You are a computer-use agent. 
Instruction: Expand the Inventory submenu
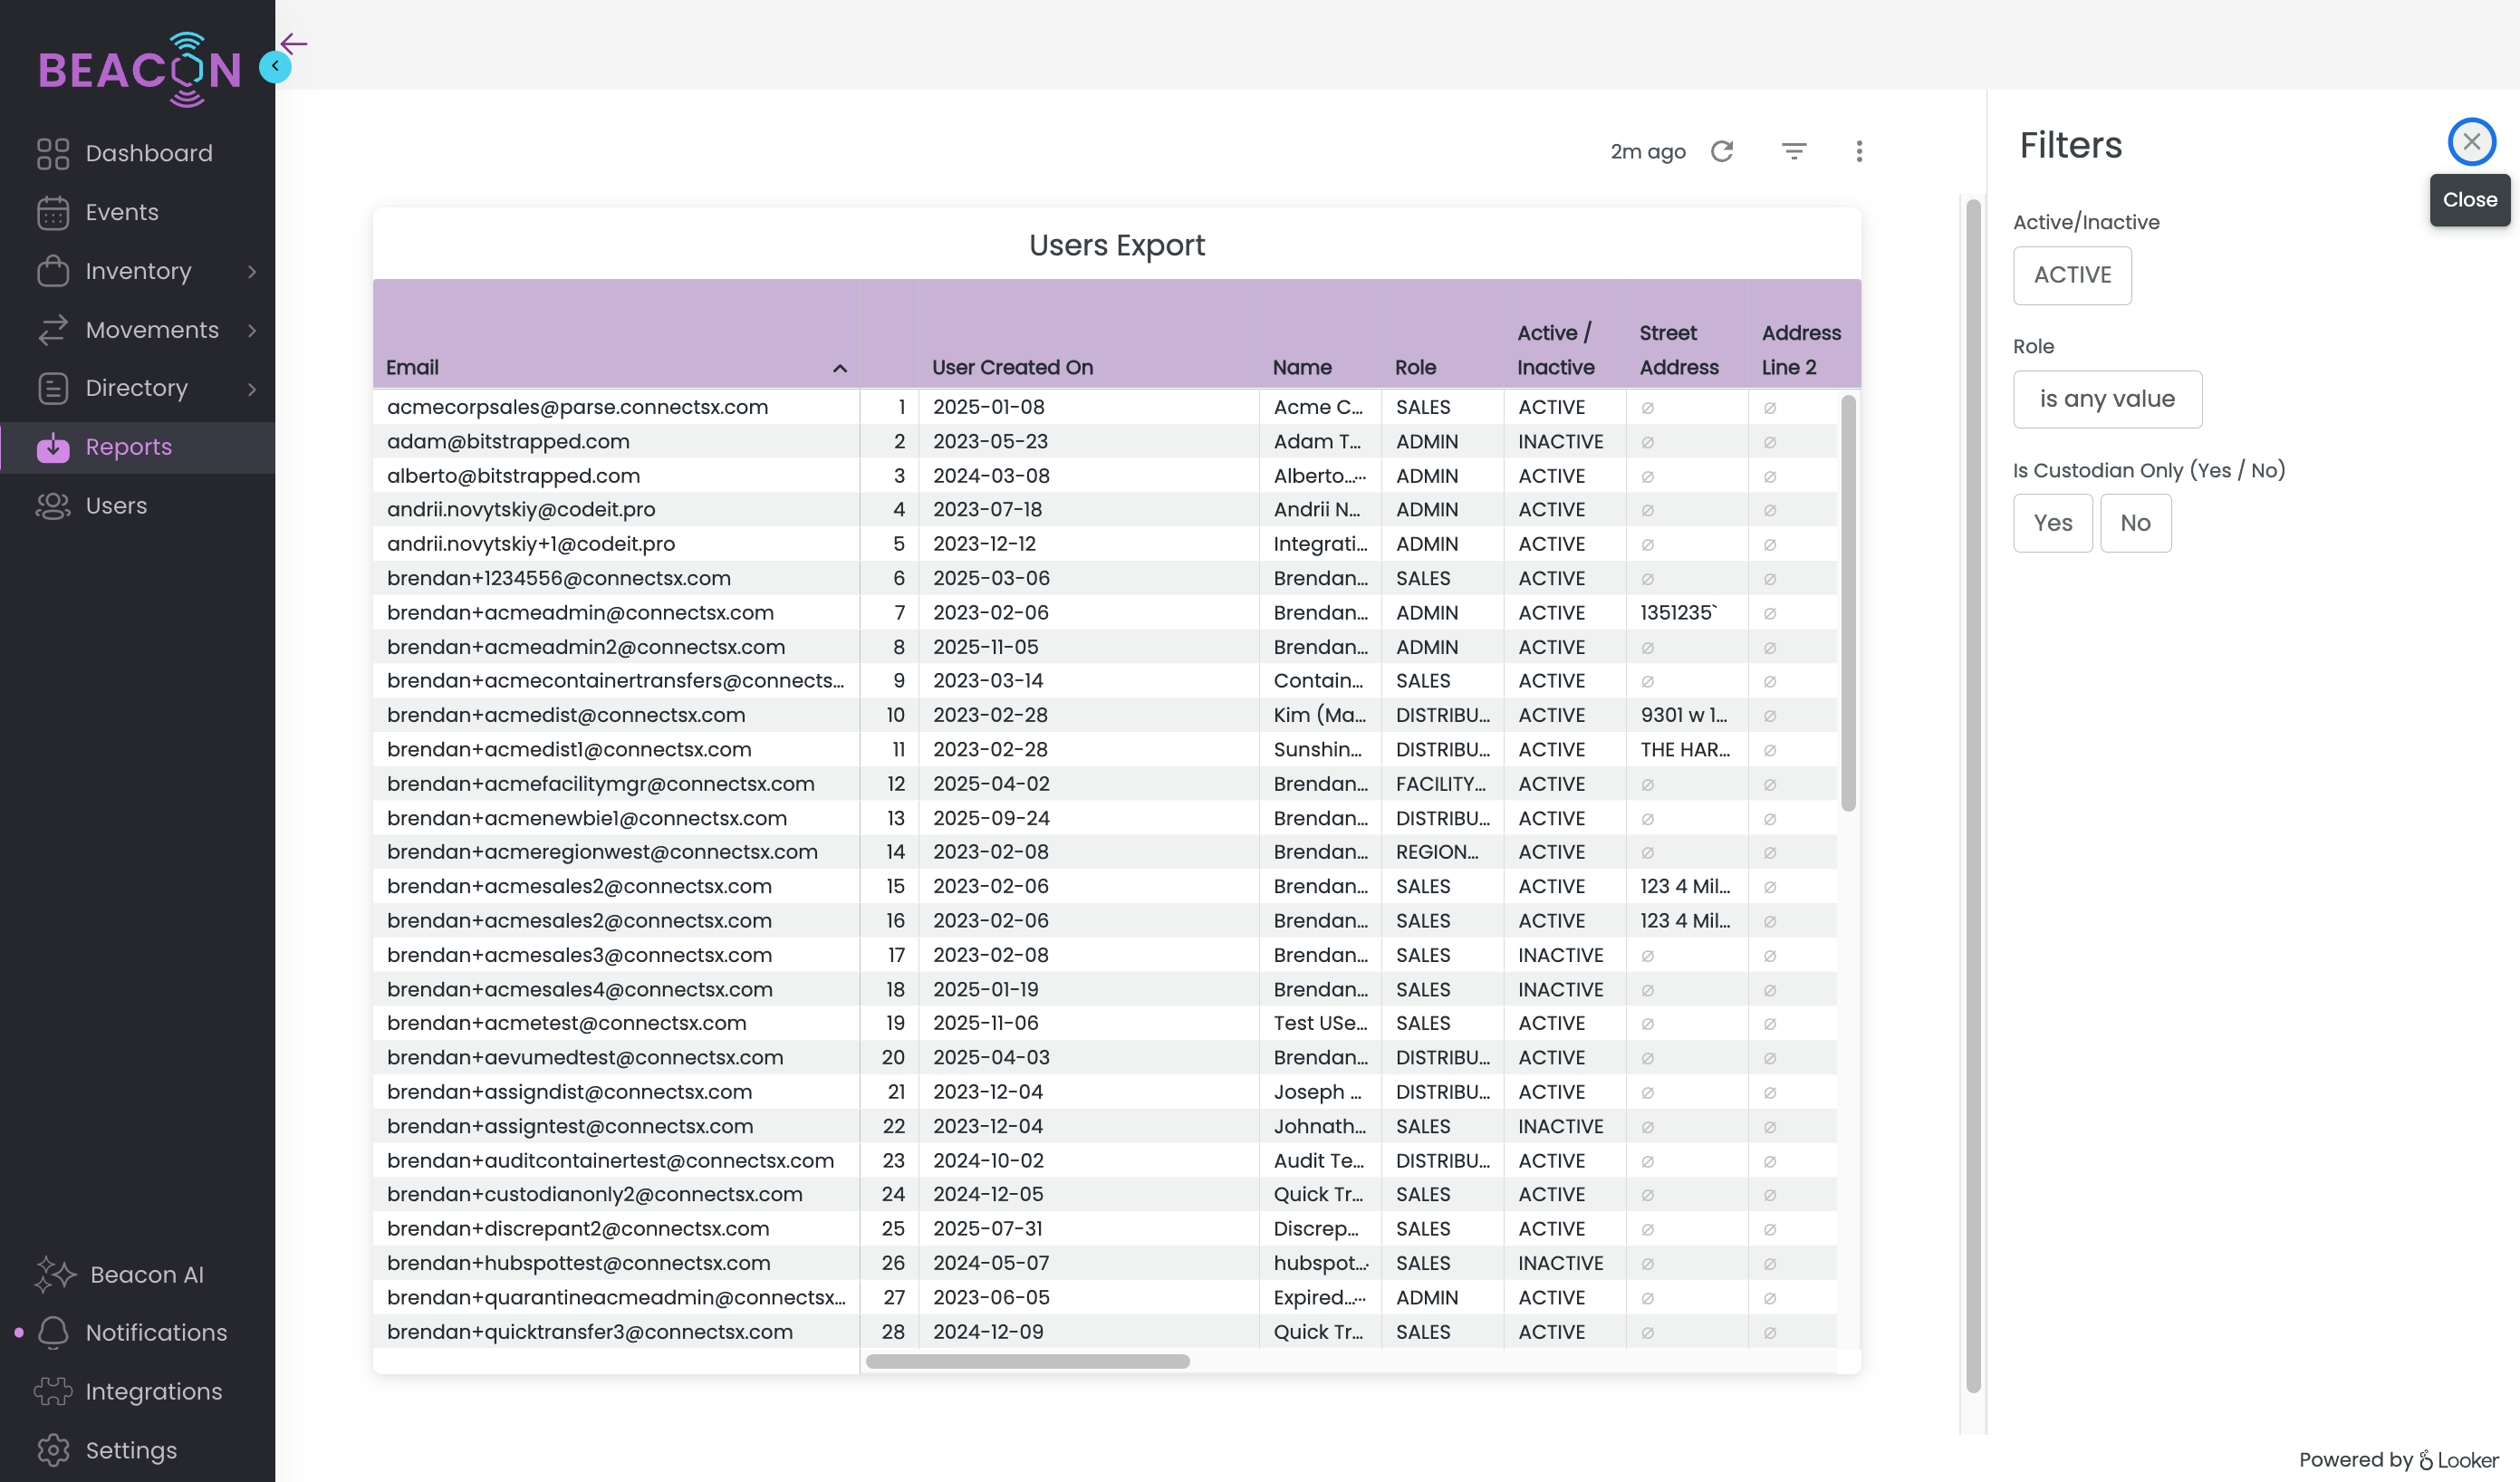tap(251, 271)
